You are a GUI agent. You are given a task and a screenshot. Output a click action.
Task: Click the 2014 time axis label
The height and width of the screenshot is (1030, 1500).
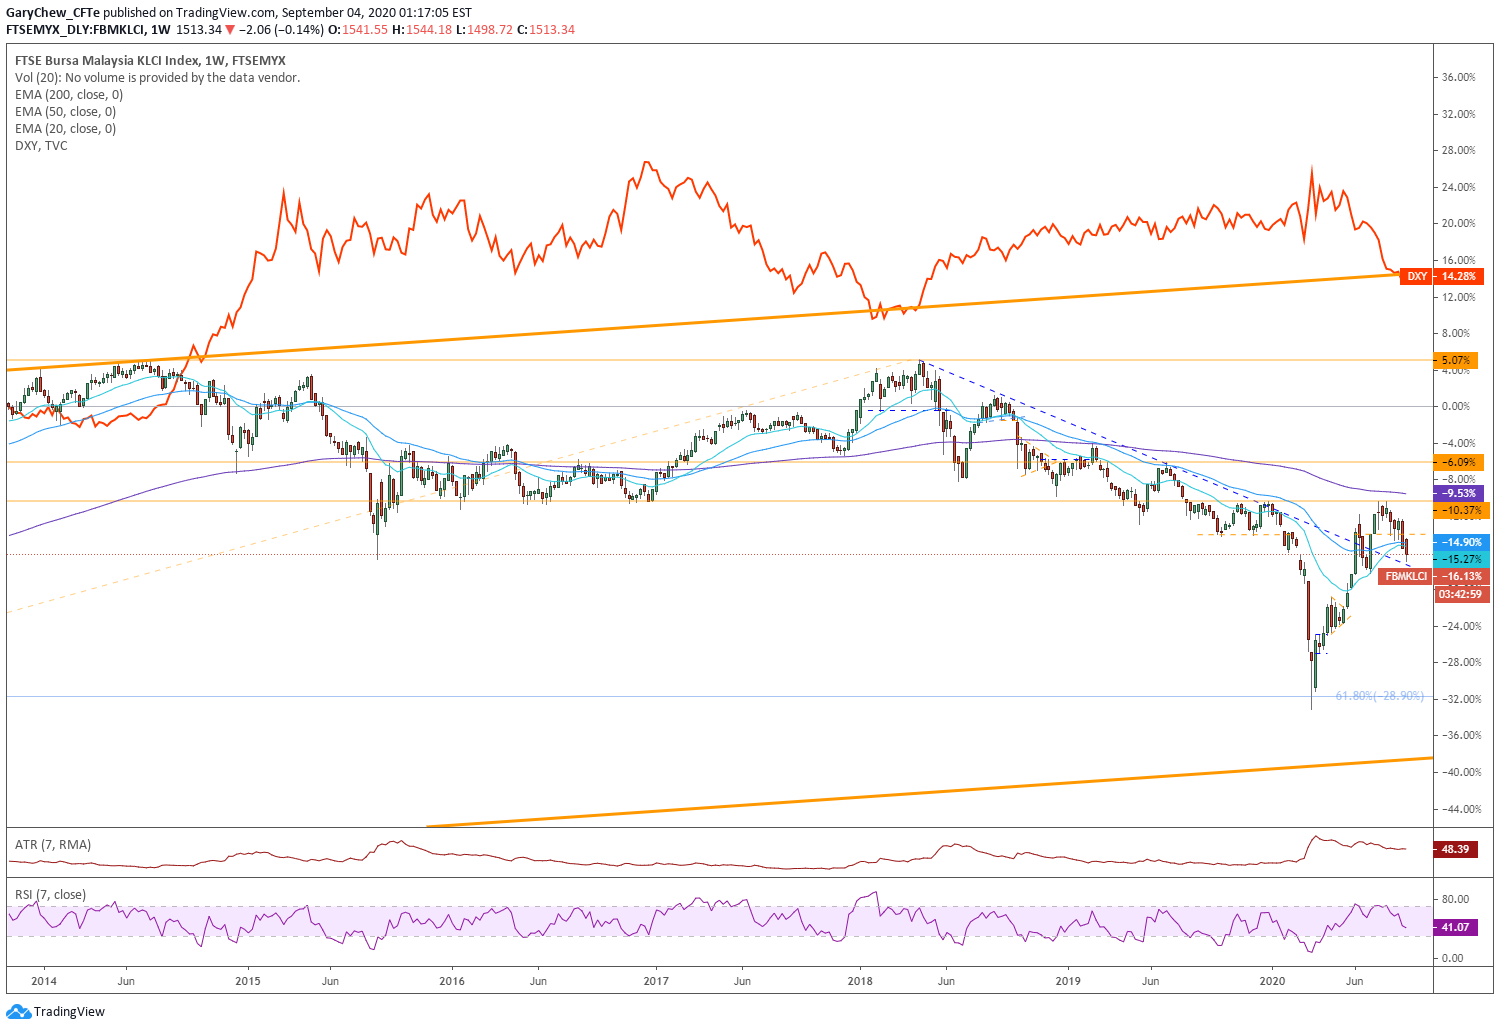click(x=44, y=981)
